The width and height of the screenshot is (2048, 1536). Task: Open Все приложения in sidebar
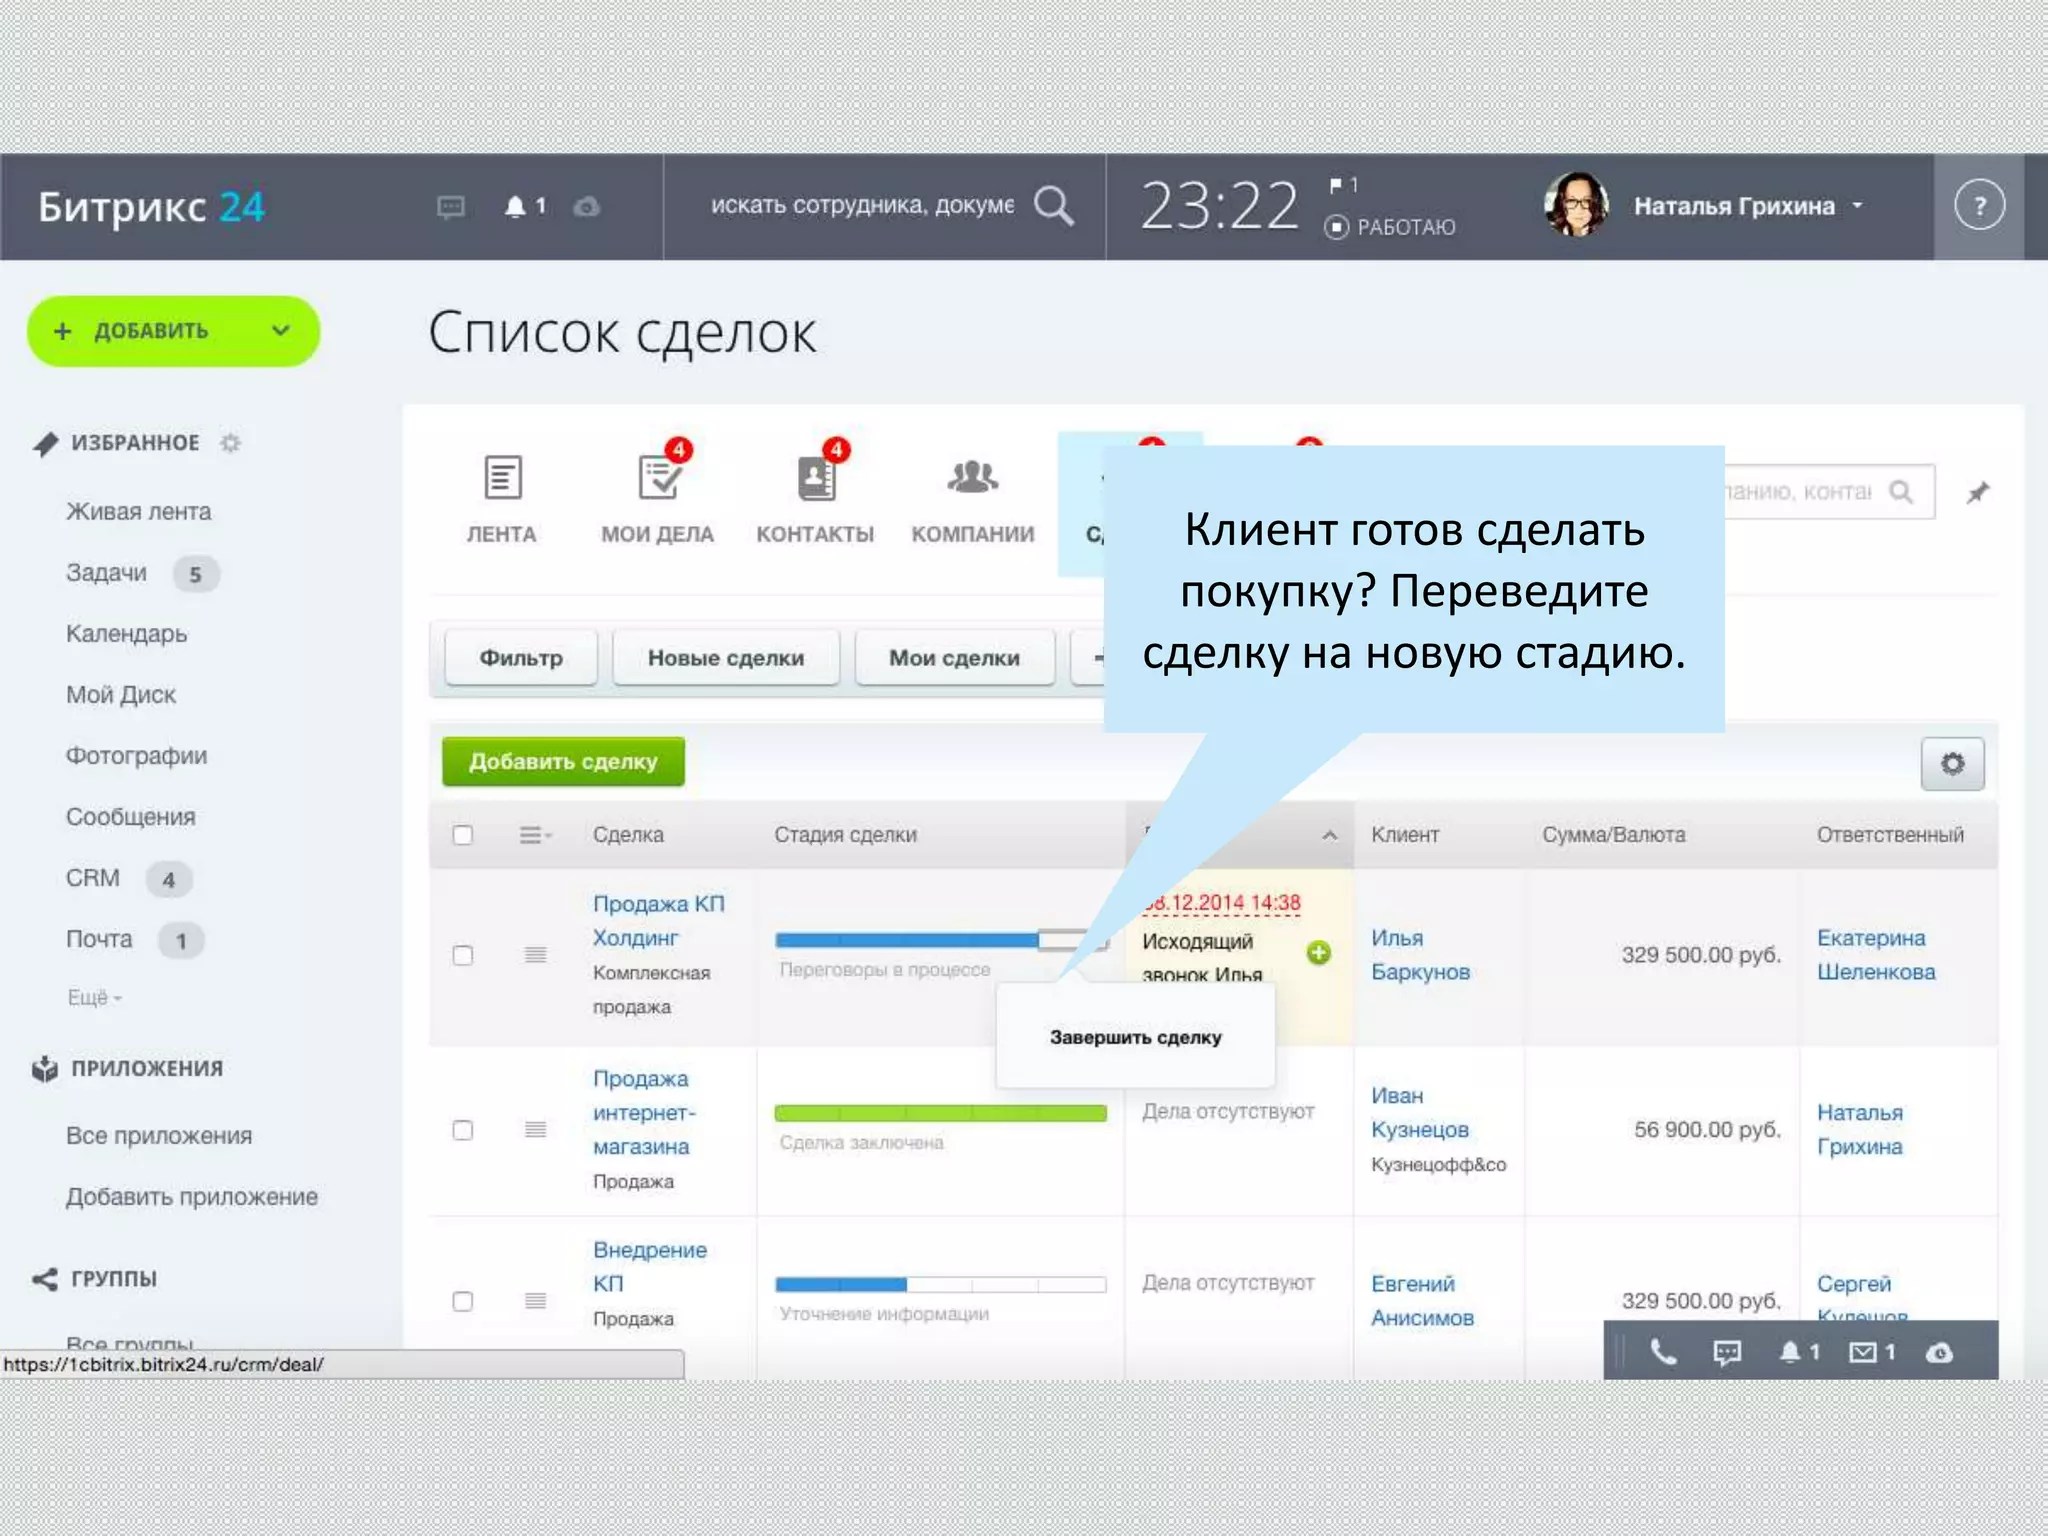click(x=159, y=1136)
